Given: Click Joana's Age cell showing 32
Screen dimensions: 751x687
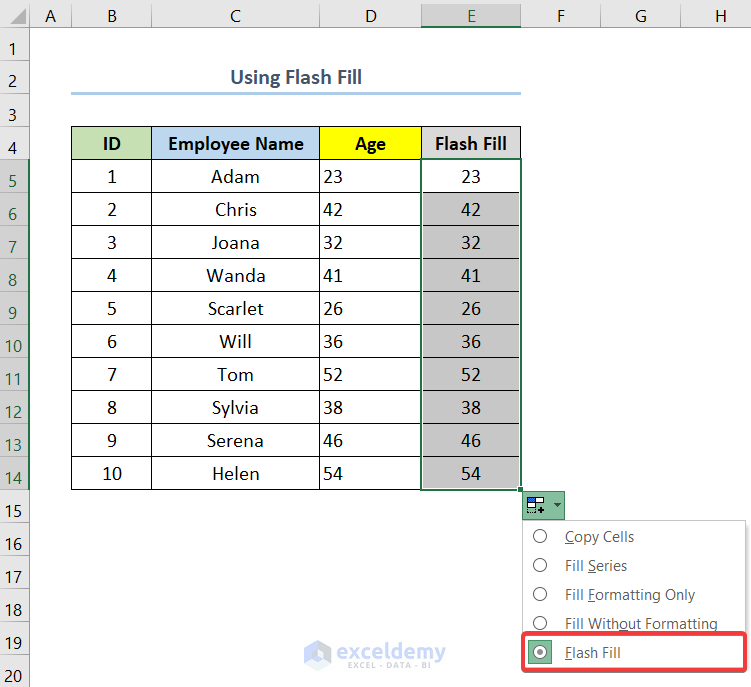Looking at the screenshot, I should pos(370,242).
